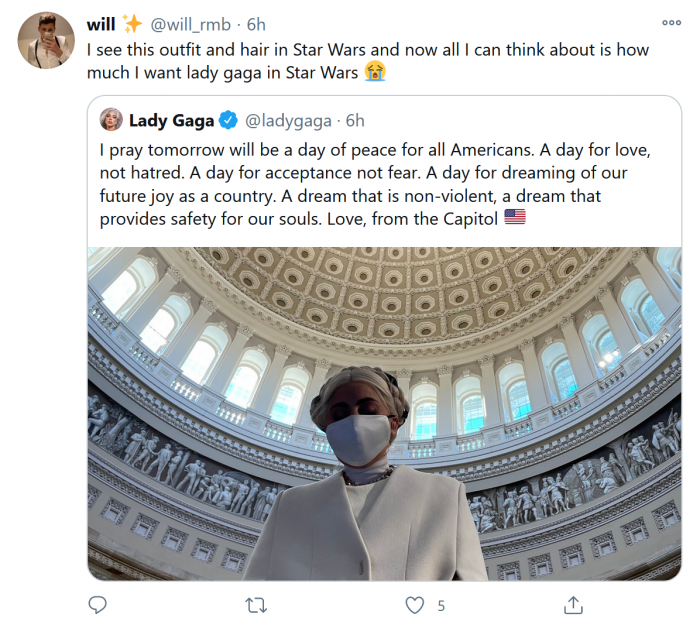
Task: Click the reply speech bubble icon
Action: tap(97, 605)
